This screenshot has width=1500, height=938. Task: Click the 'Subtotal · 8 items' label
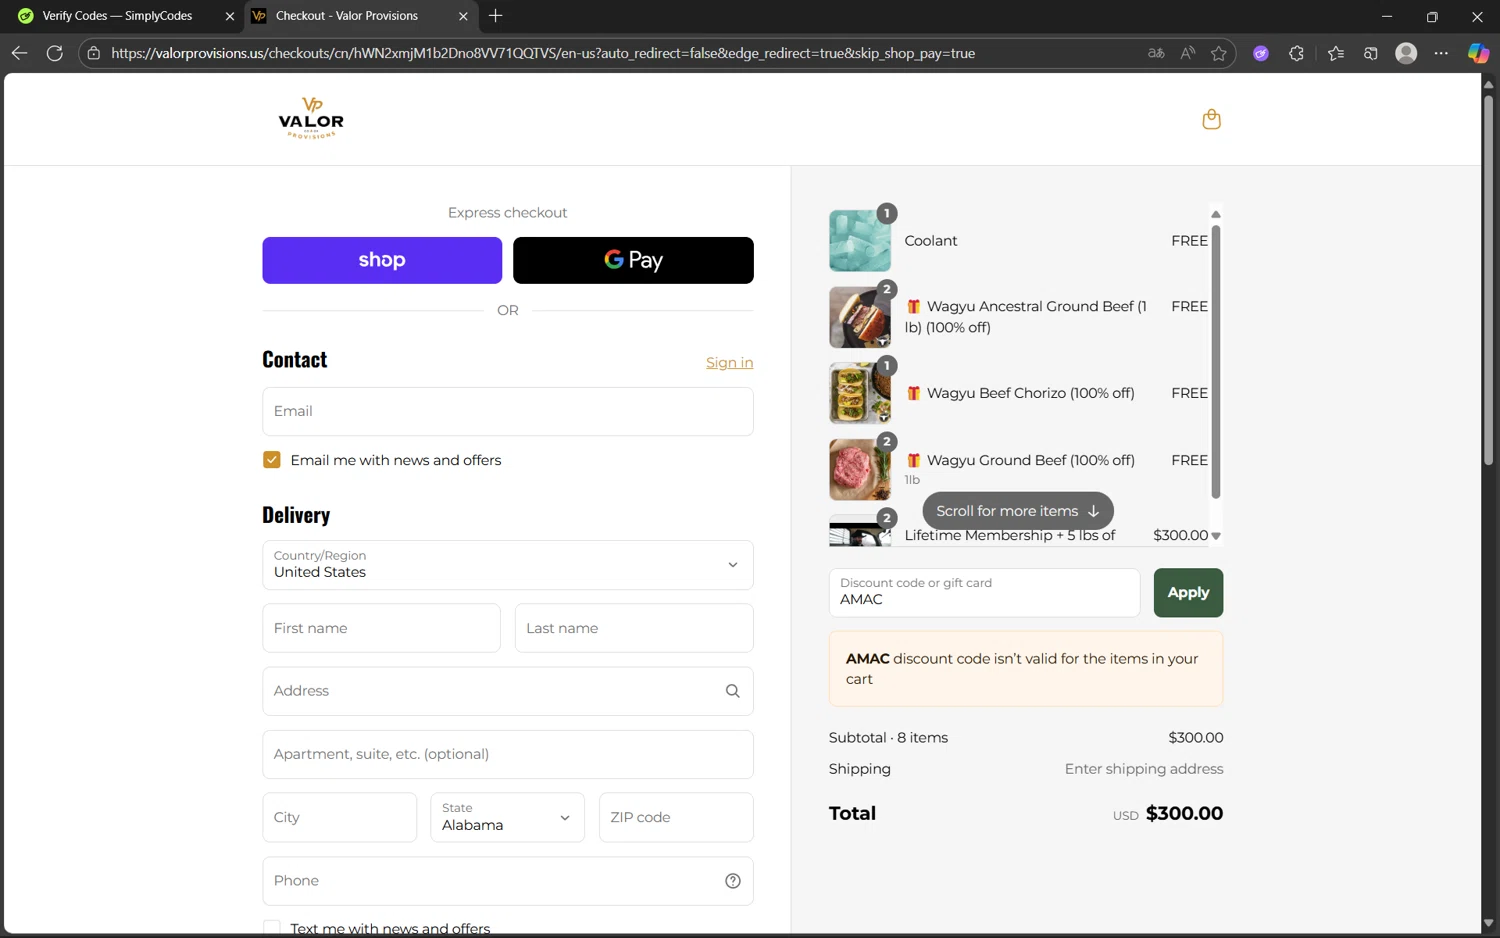[x=888, y=737]
